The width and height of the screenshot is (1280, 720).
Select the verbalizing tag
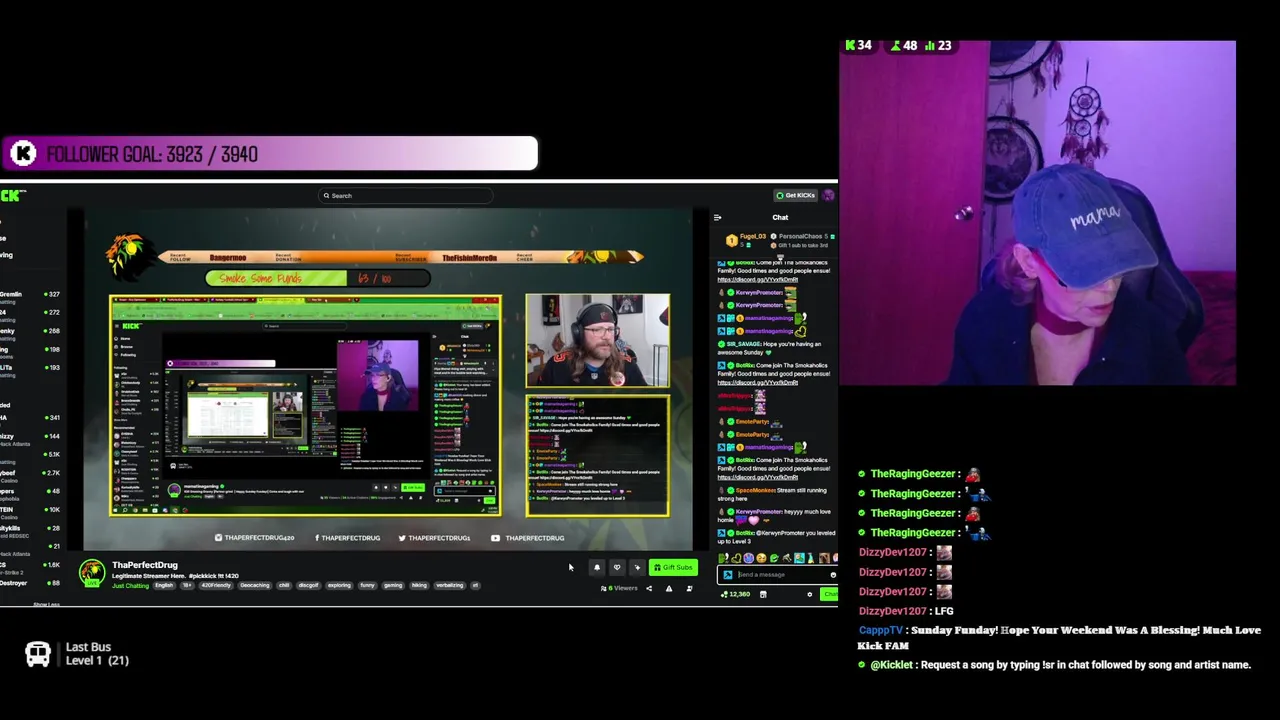pyautogui.click(x=449, y=585)
